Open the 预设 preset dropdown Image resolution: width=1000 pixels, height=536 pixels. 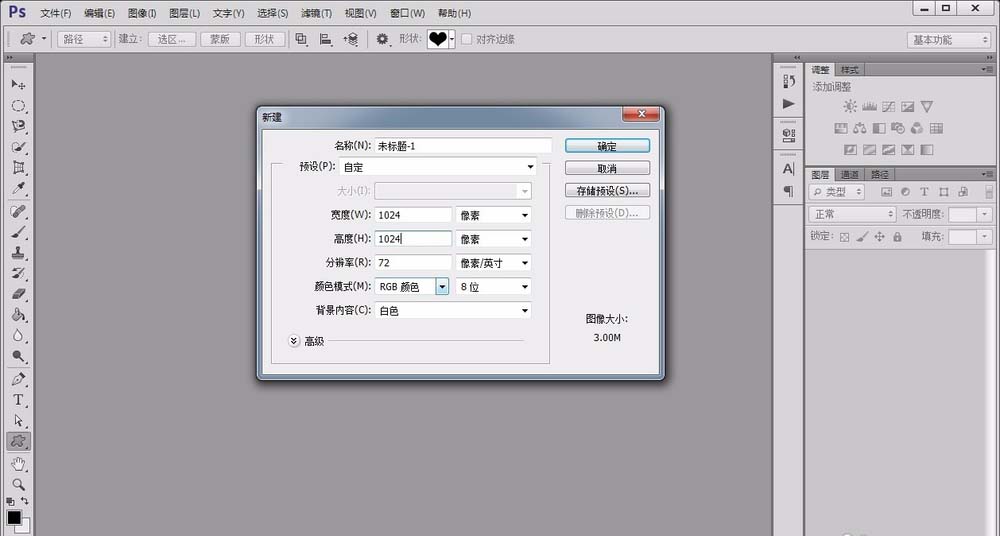(438, 167)
